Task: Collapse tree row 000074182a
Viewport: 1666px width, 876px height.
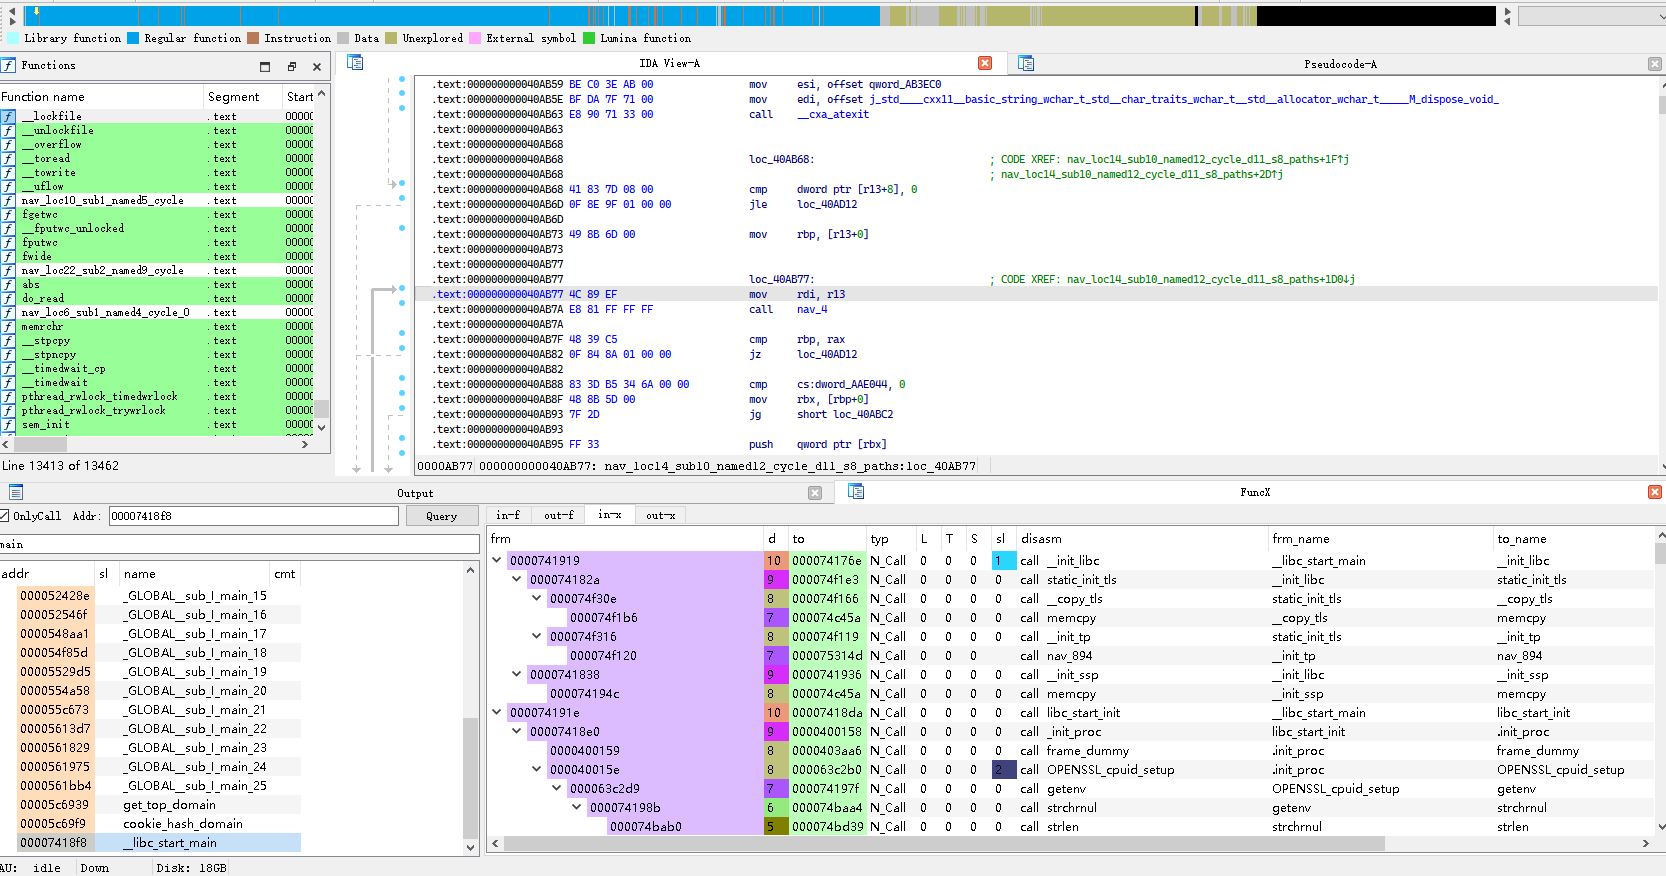Action: point(517,579)
